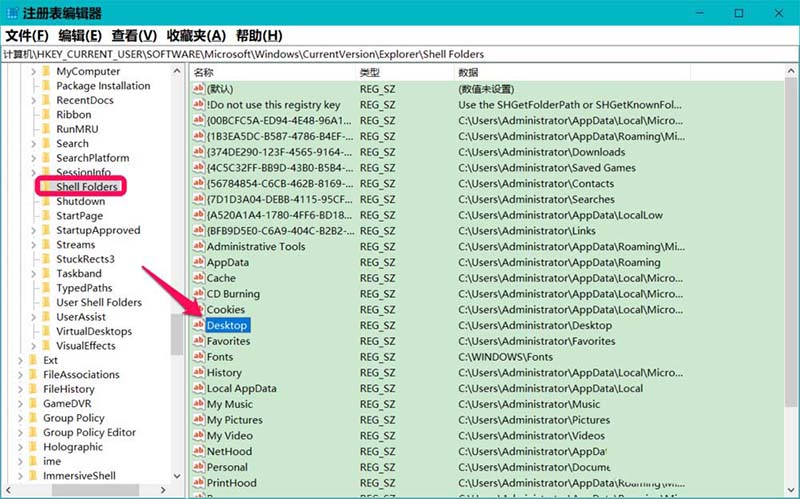Click the string icon for My Pictures

tap(198, 419)
